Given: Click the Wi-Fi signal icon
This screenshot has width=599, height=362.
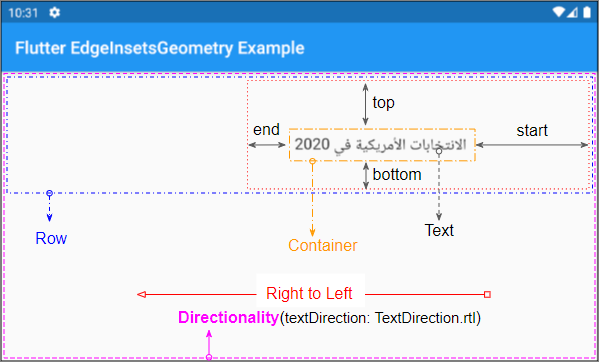Looking at the screenshot, I should (559, 13).
